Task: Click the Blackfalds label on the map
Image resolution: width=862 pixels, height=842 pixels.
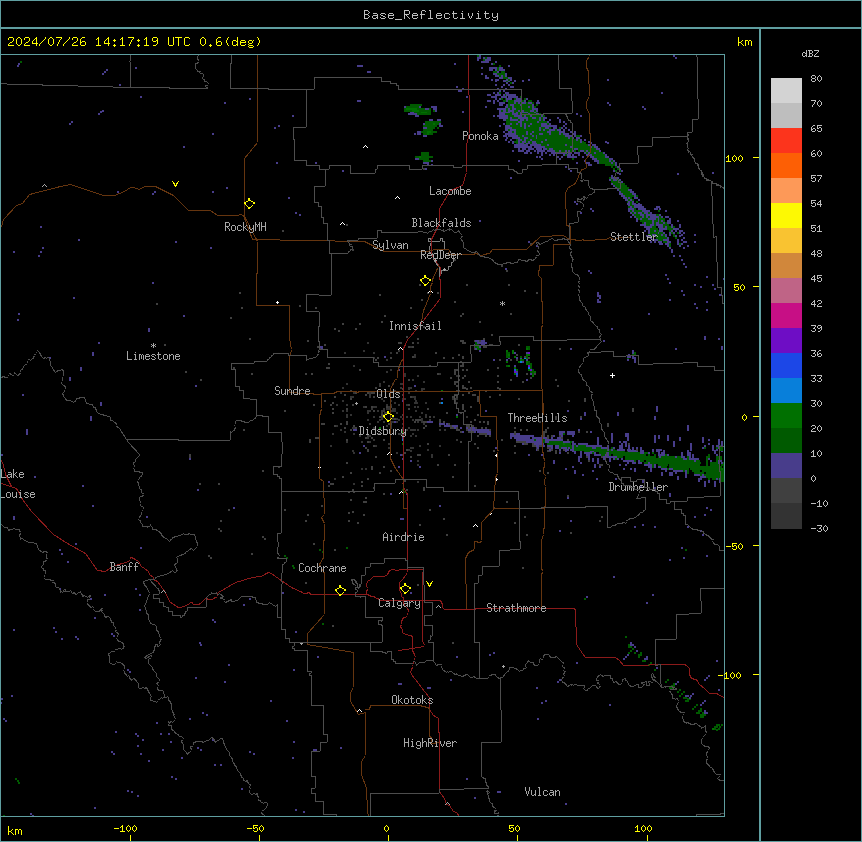Action: pyautogui.click(x=441, y=223)
